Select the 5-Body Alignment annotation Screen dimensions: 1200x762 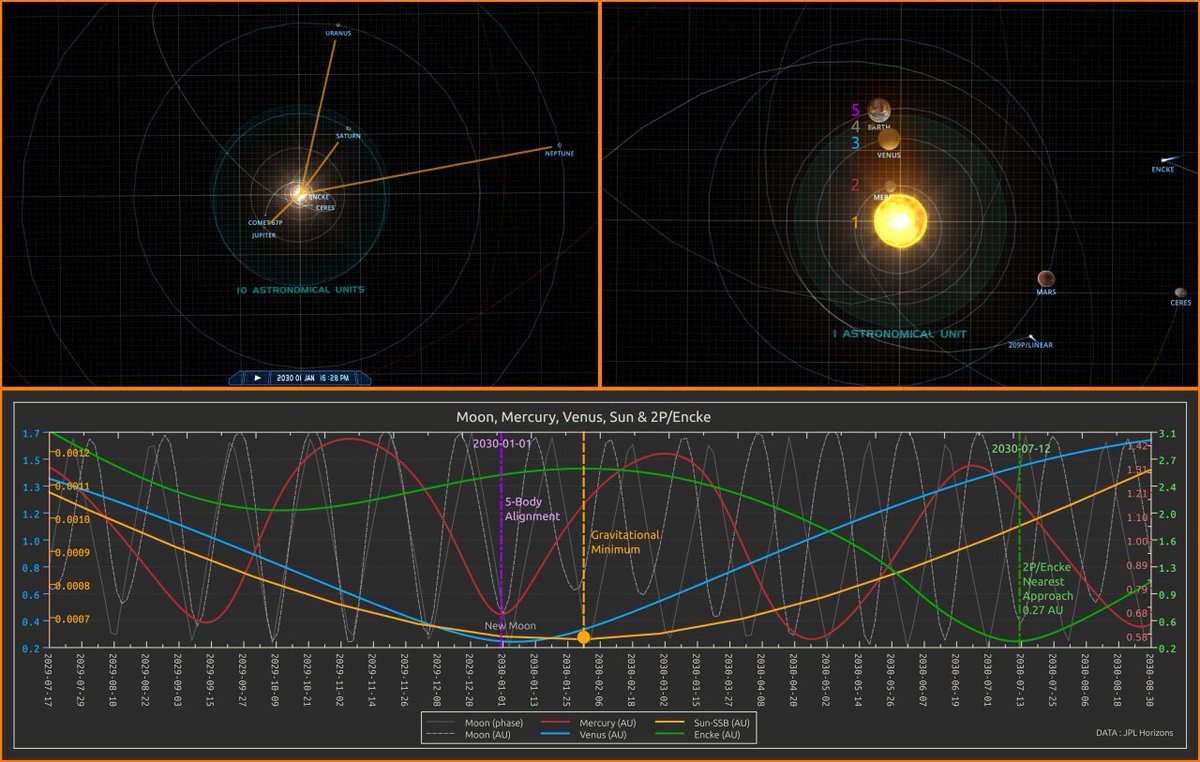click(x=532, y=509)
